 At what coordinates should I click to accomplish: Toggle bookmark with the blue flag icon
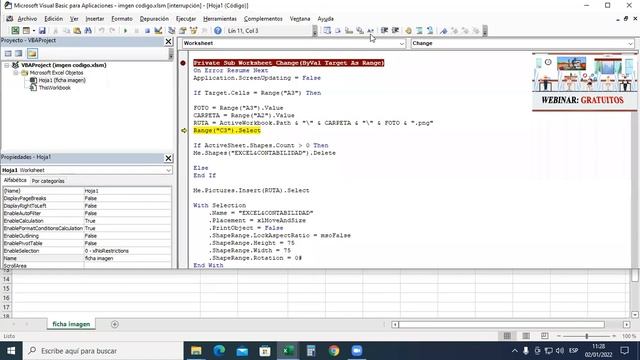(443, 31)
